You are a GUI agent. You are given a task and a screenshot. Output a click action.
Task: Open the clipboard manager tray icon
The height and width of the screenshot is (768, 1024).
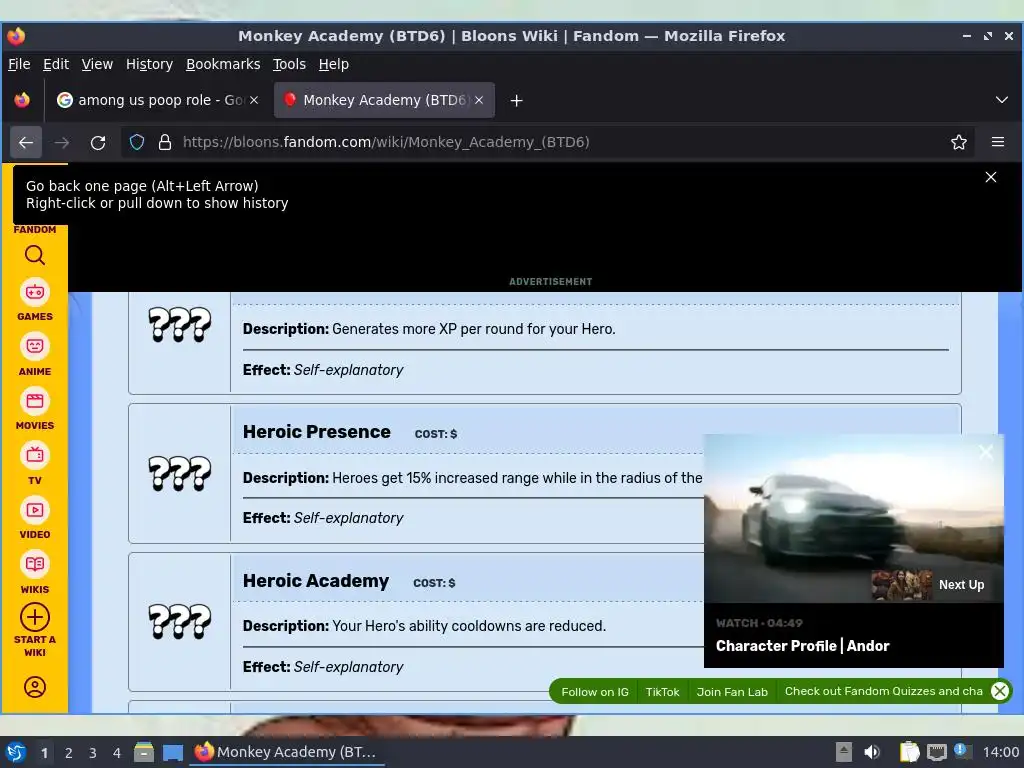point(909,752)
